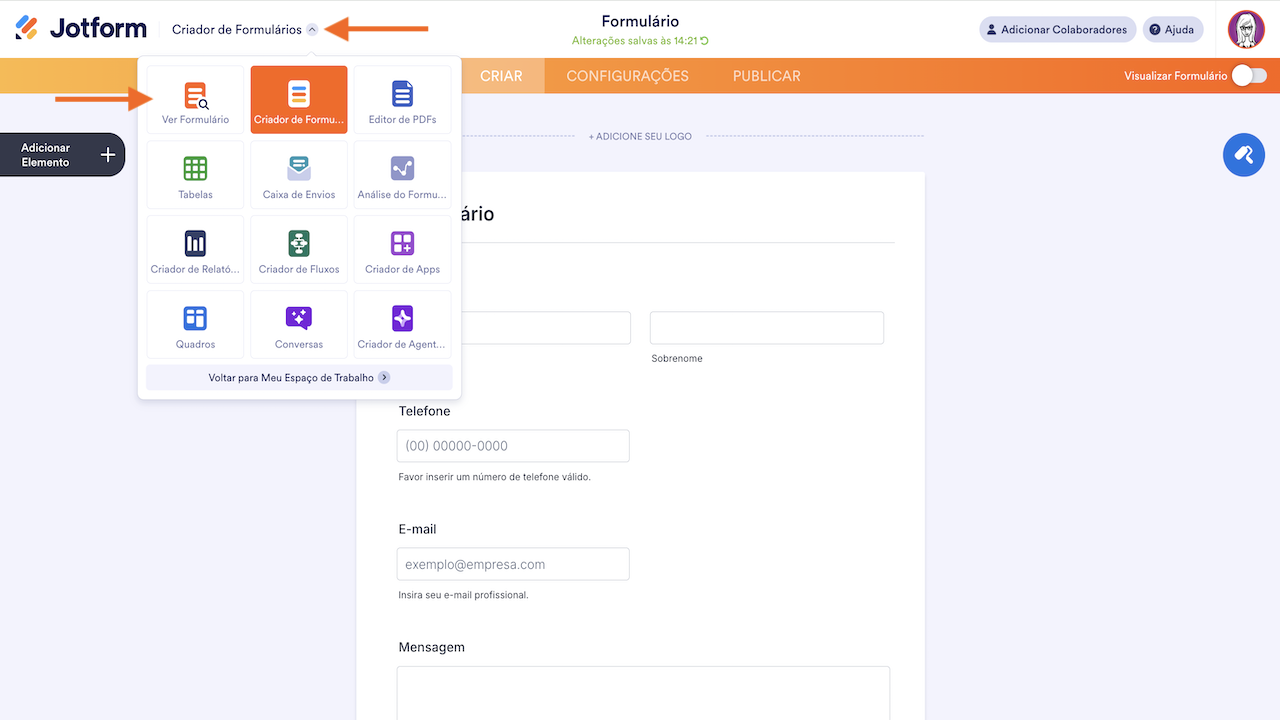Click the Telefone input field
Viewport: 1280px width, 720px height.
pyautogui.click(x=513, y=446)
